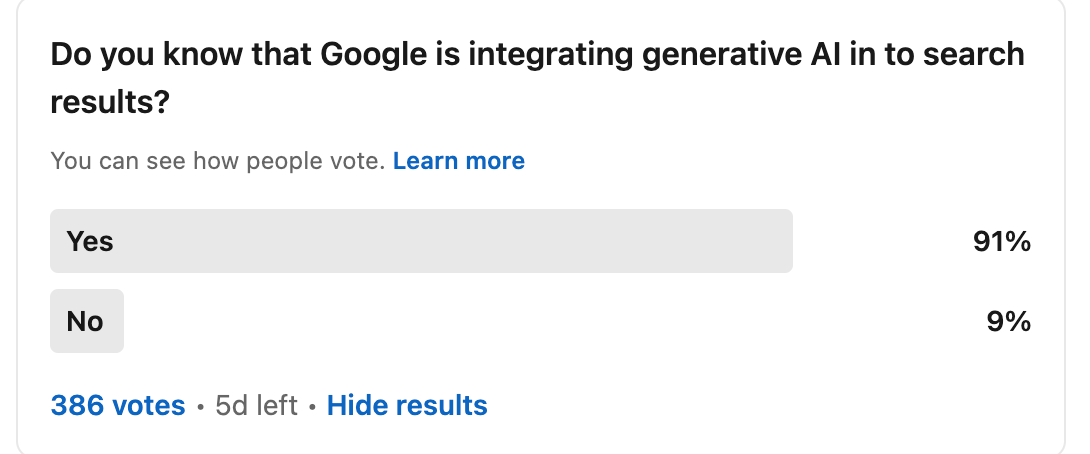Image resolution: width=1090 pixels, height=454 pixels.
Task: Toggle "Hide results" for the poll
Action: [407, 405]
